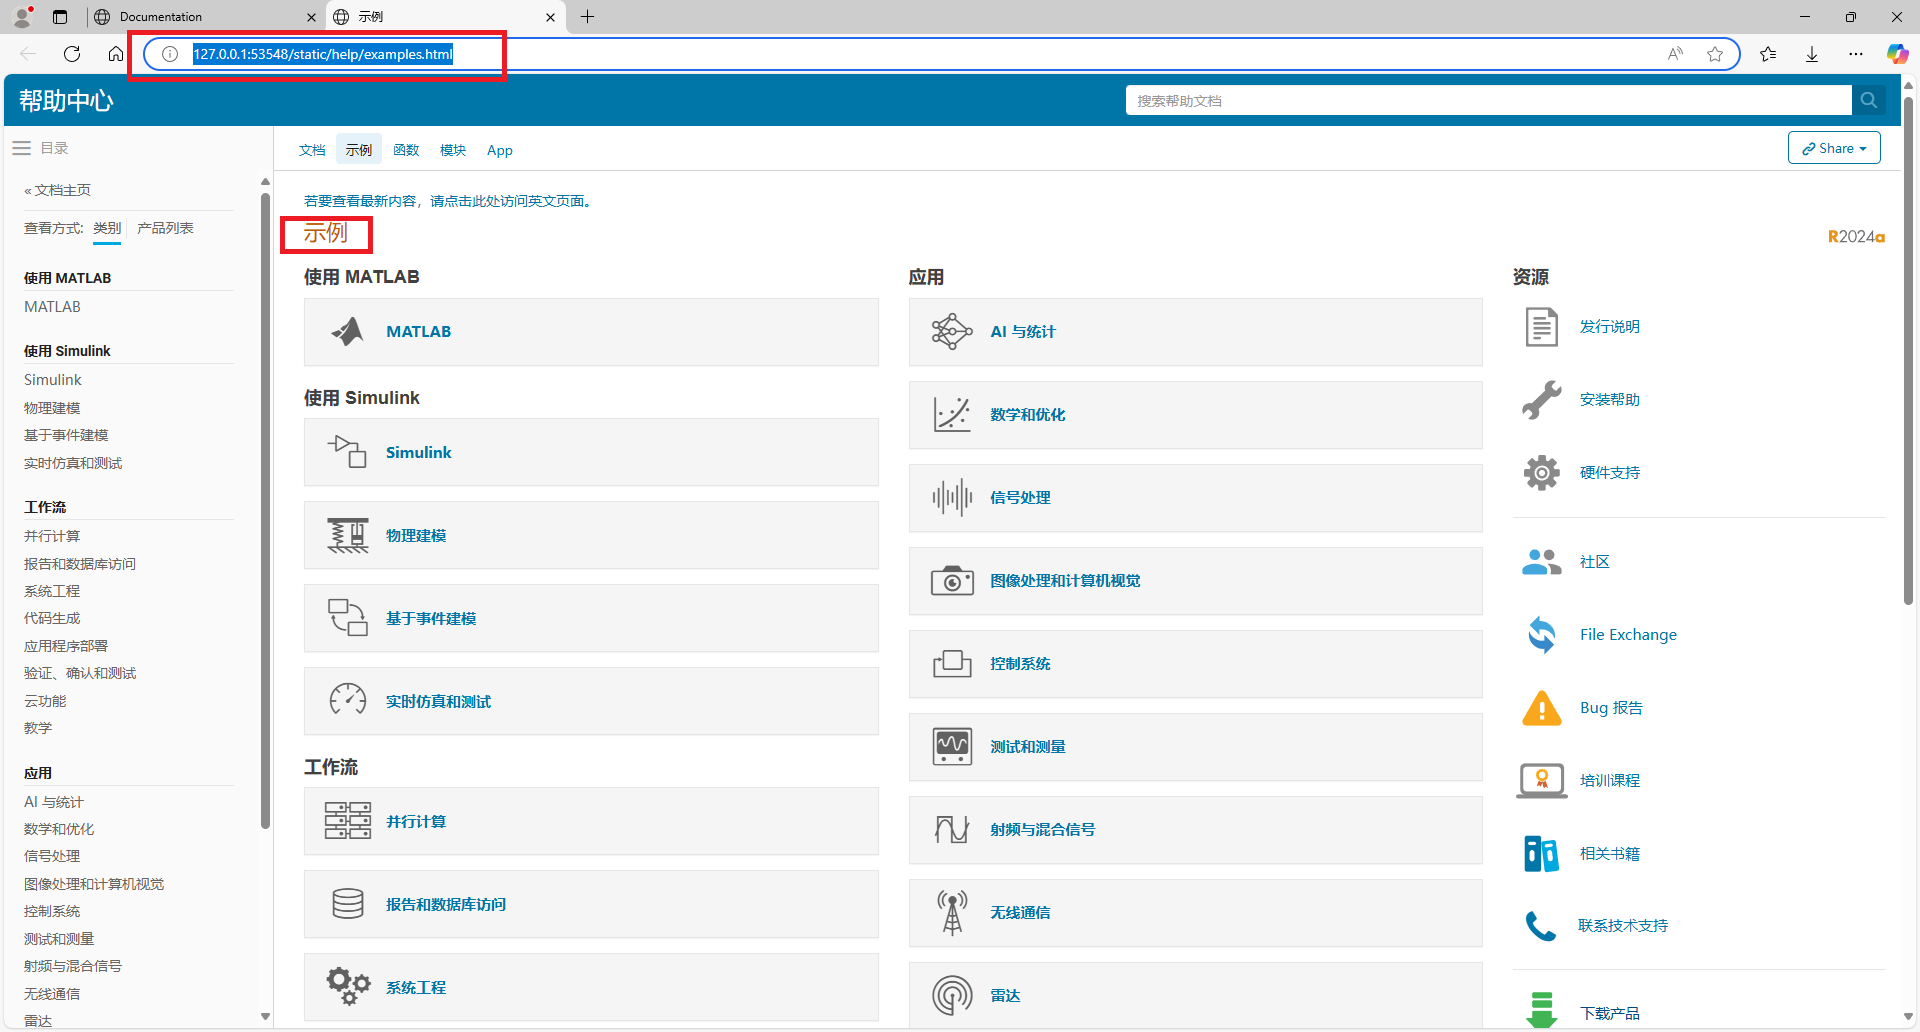Click the browser address bar URL
The image size is (1920, 1032).
point(323,54)
